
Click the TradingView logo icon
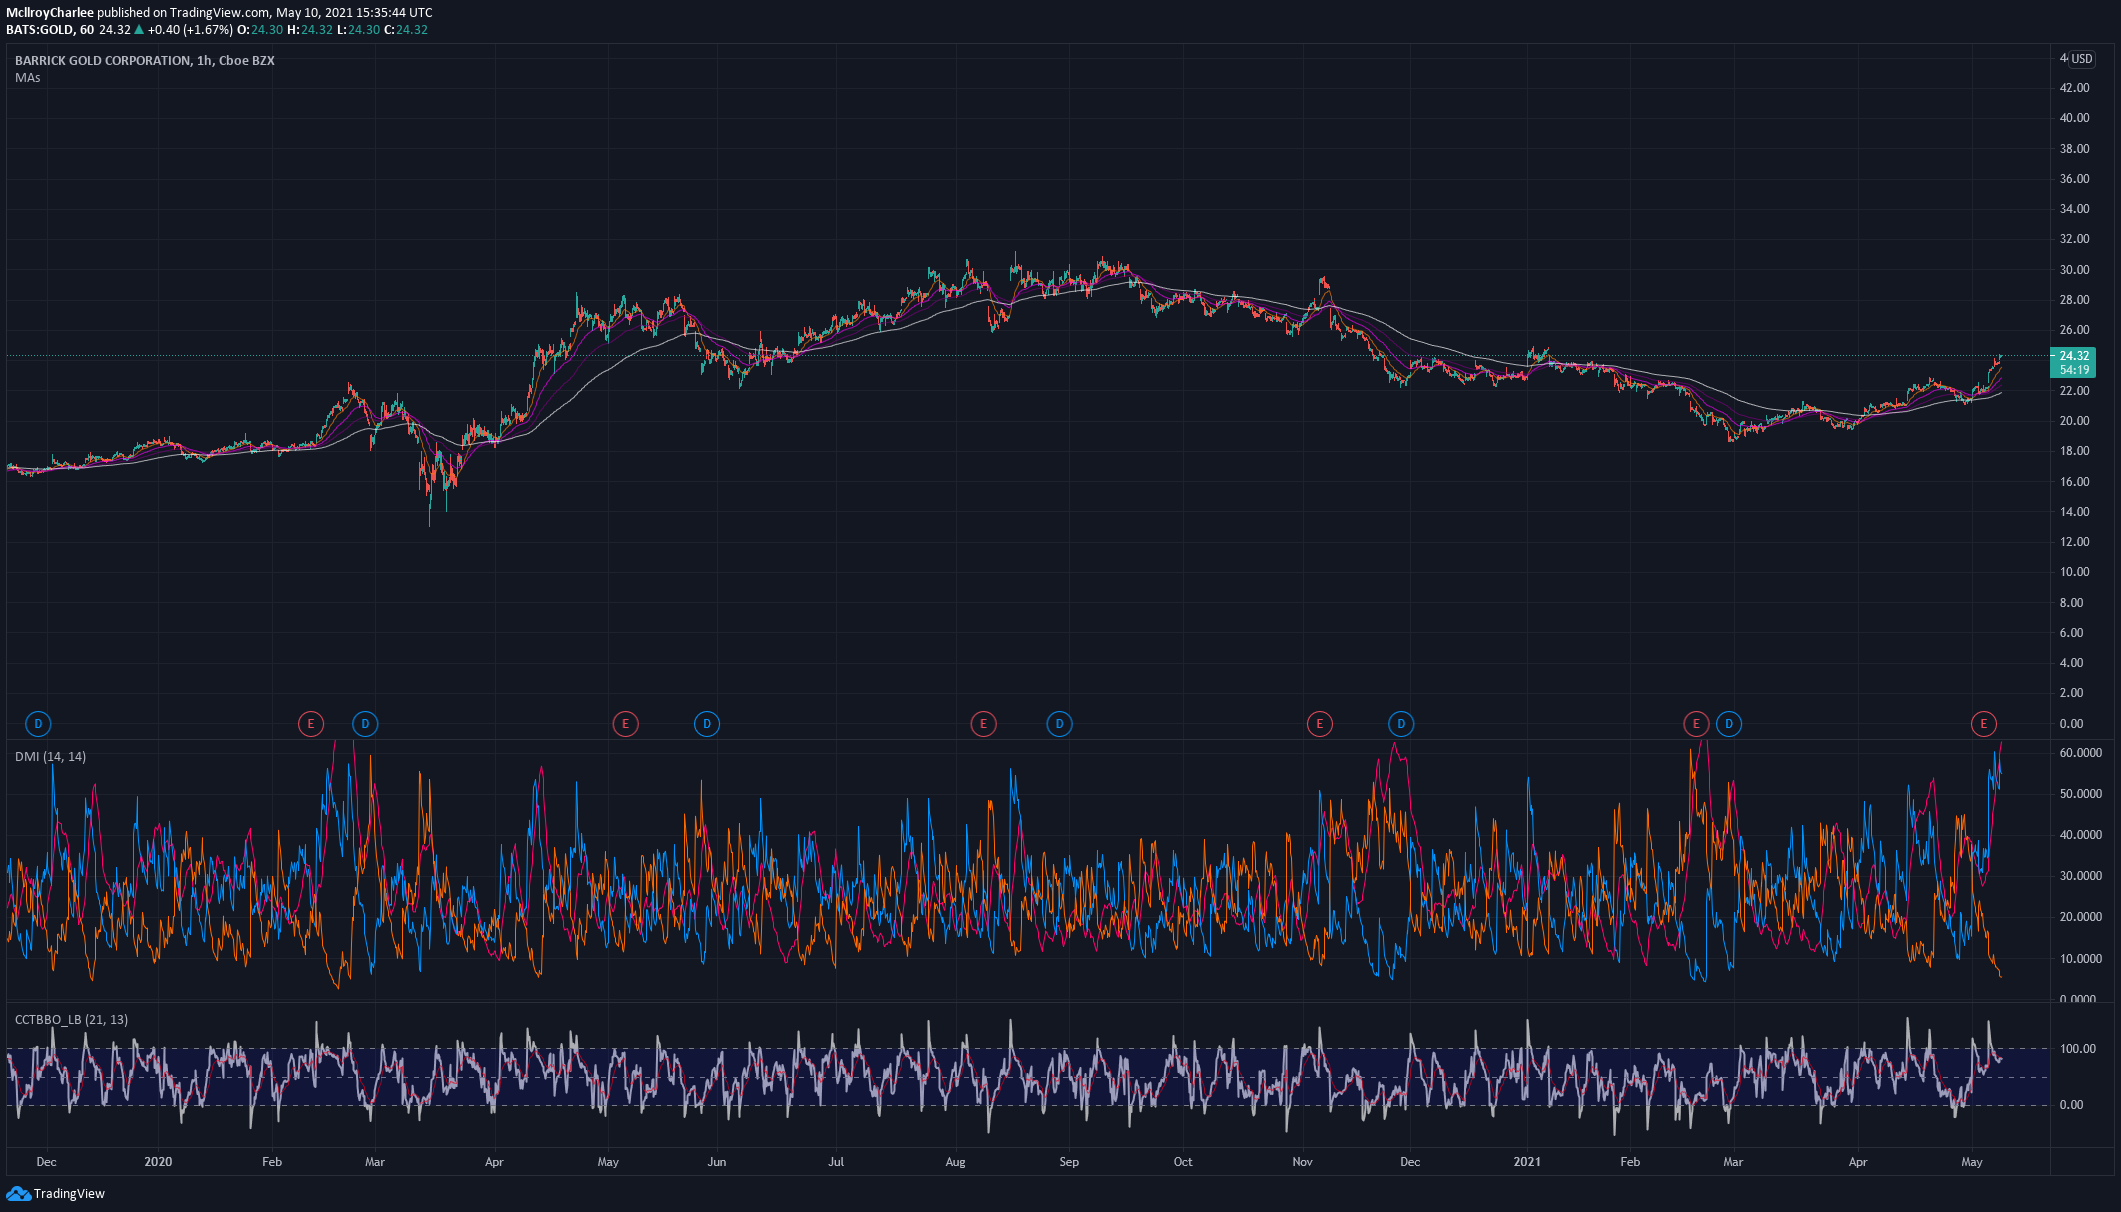[18, 1193]
